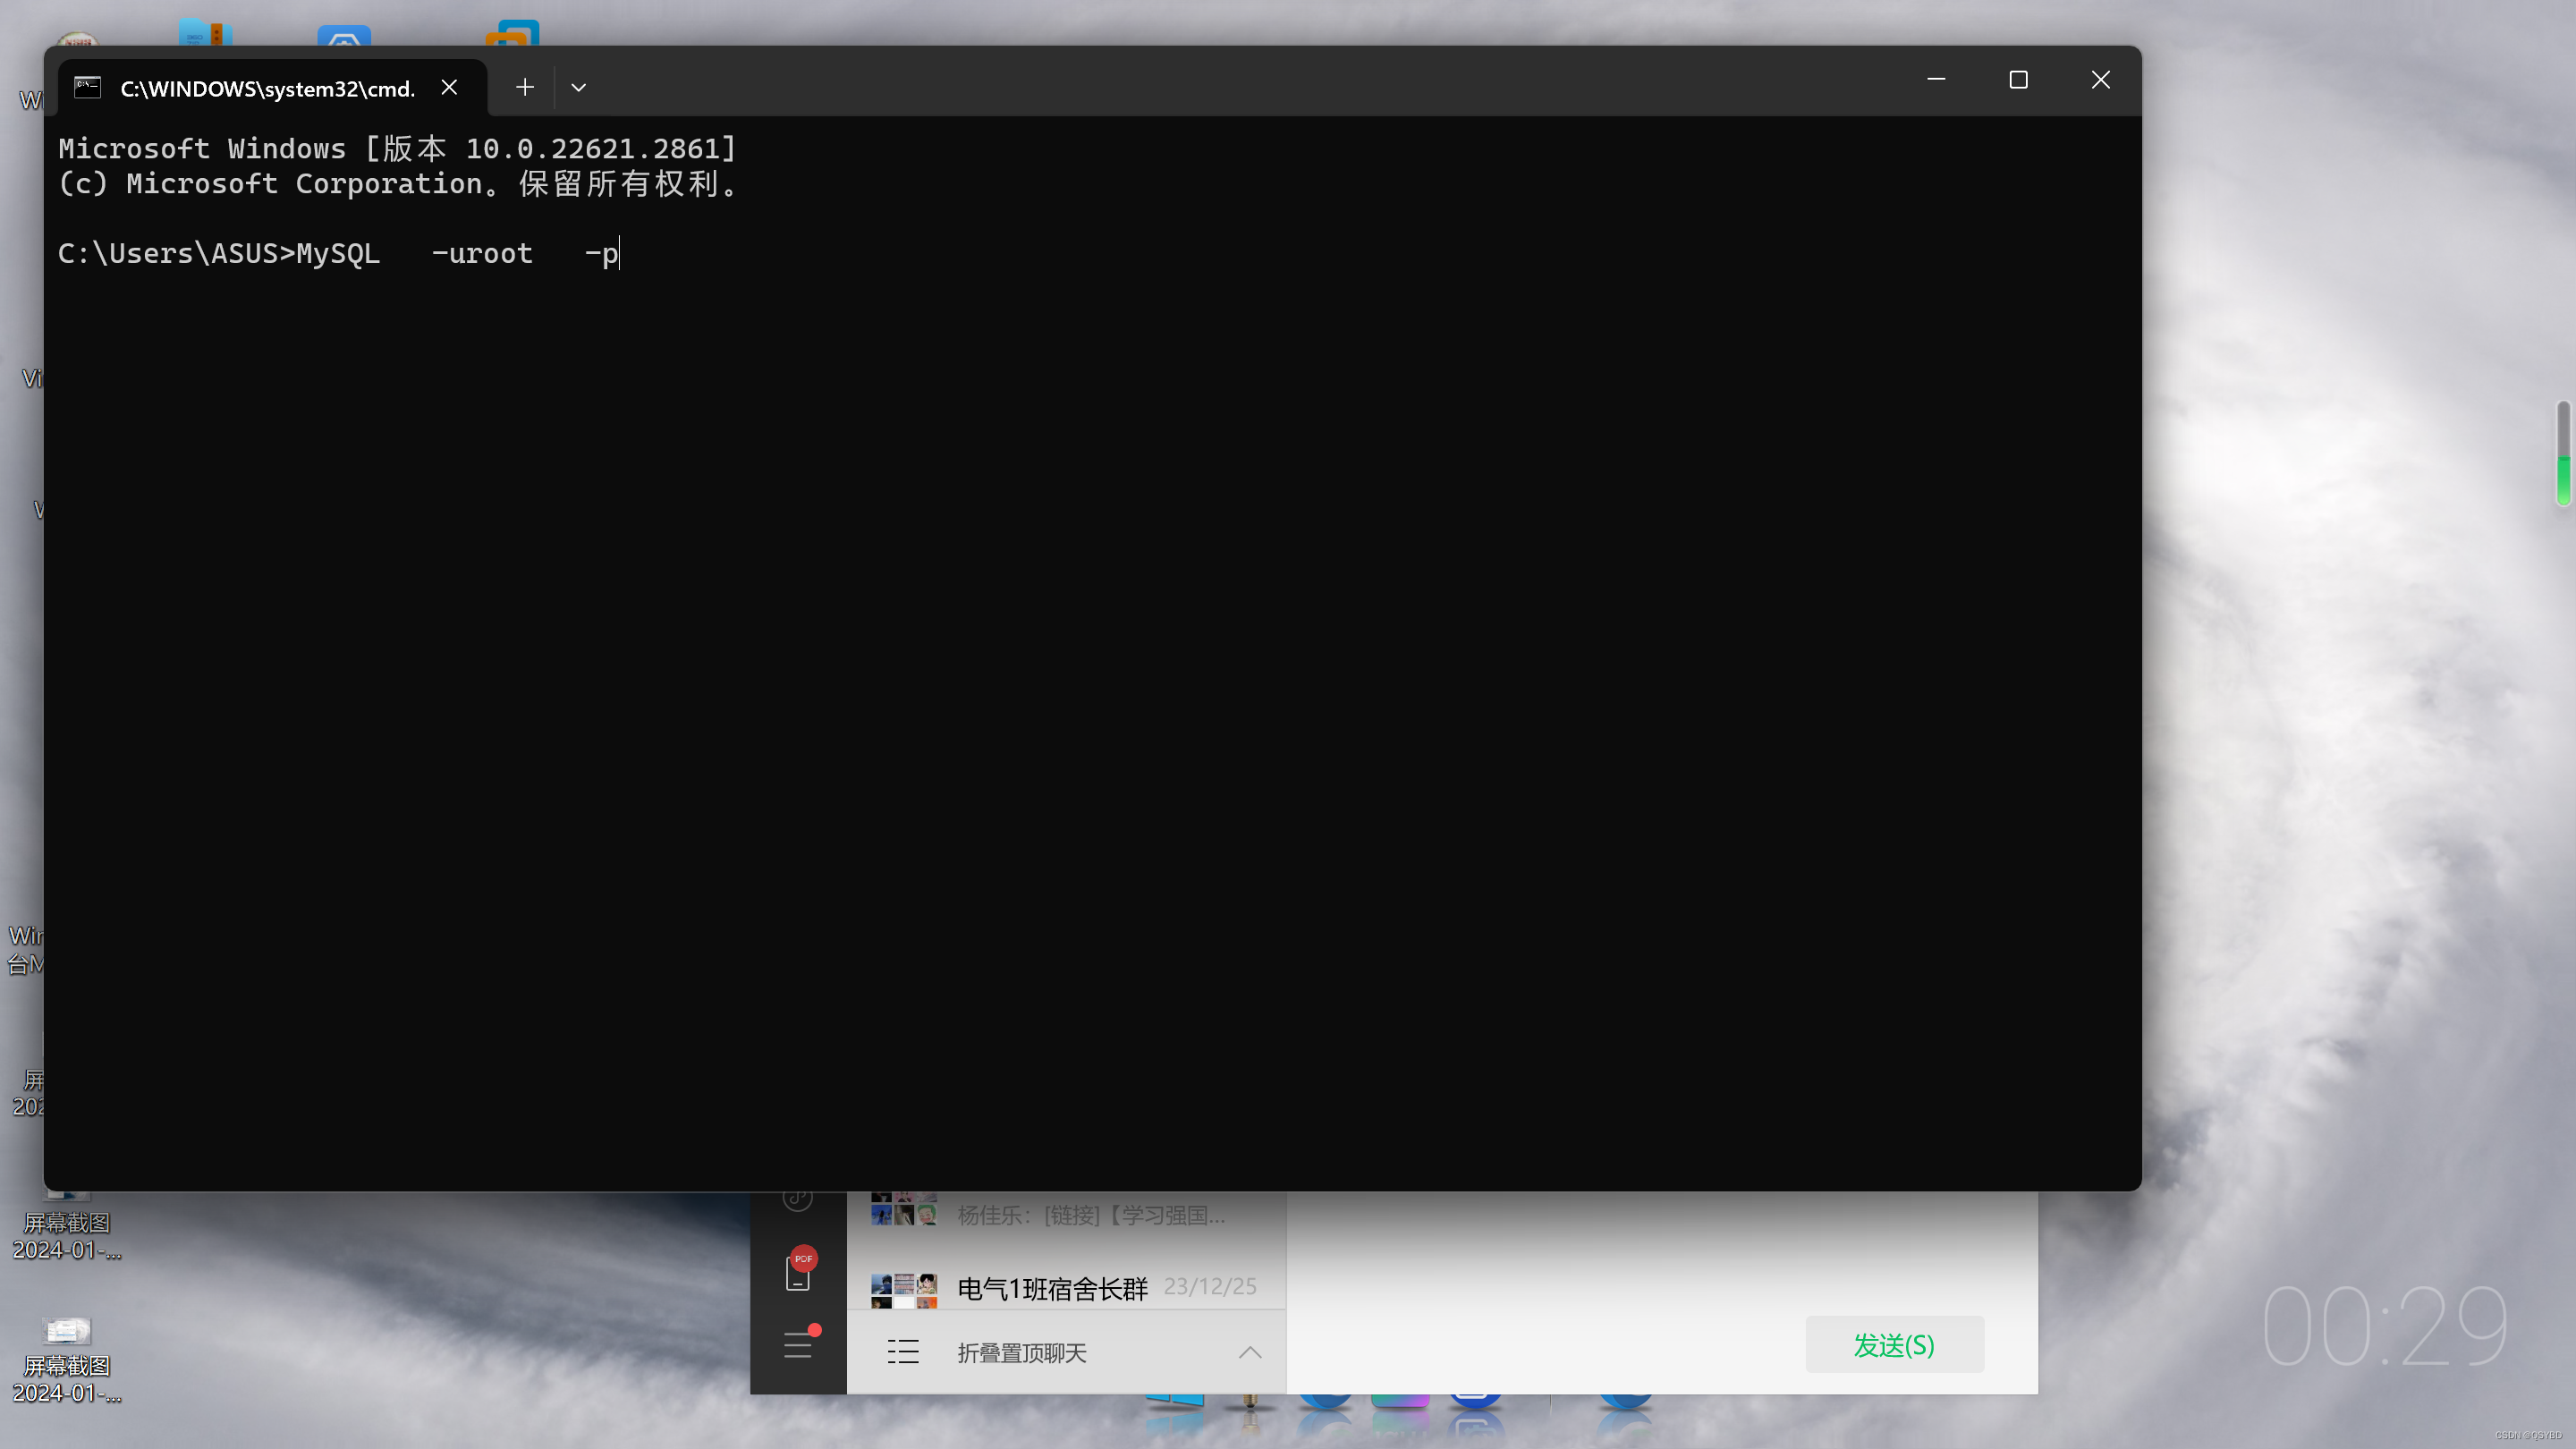Collapse pinned chats with the chevron arrow
The height and width of the screenshot is (1449, 2576).
(x=1250, y=1352)
